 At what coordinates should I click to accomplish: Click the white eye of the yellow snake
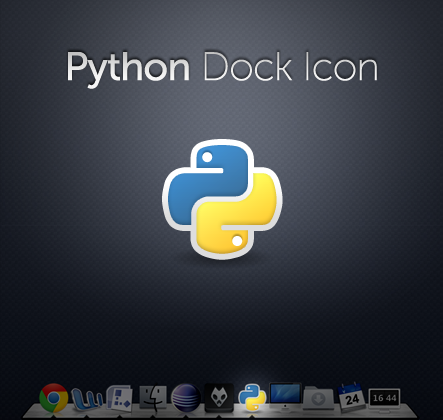(x=237, y=241)
